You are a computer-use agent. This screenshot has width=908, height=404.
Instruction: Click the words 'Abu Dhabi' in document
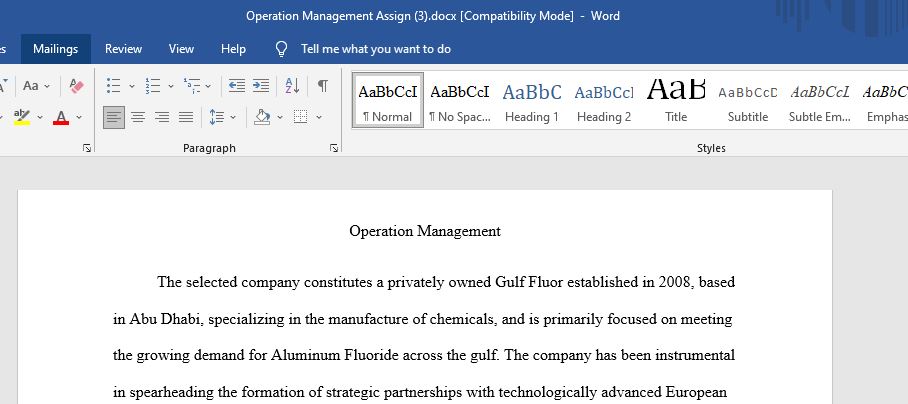click(x=166, y=319)
